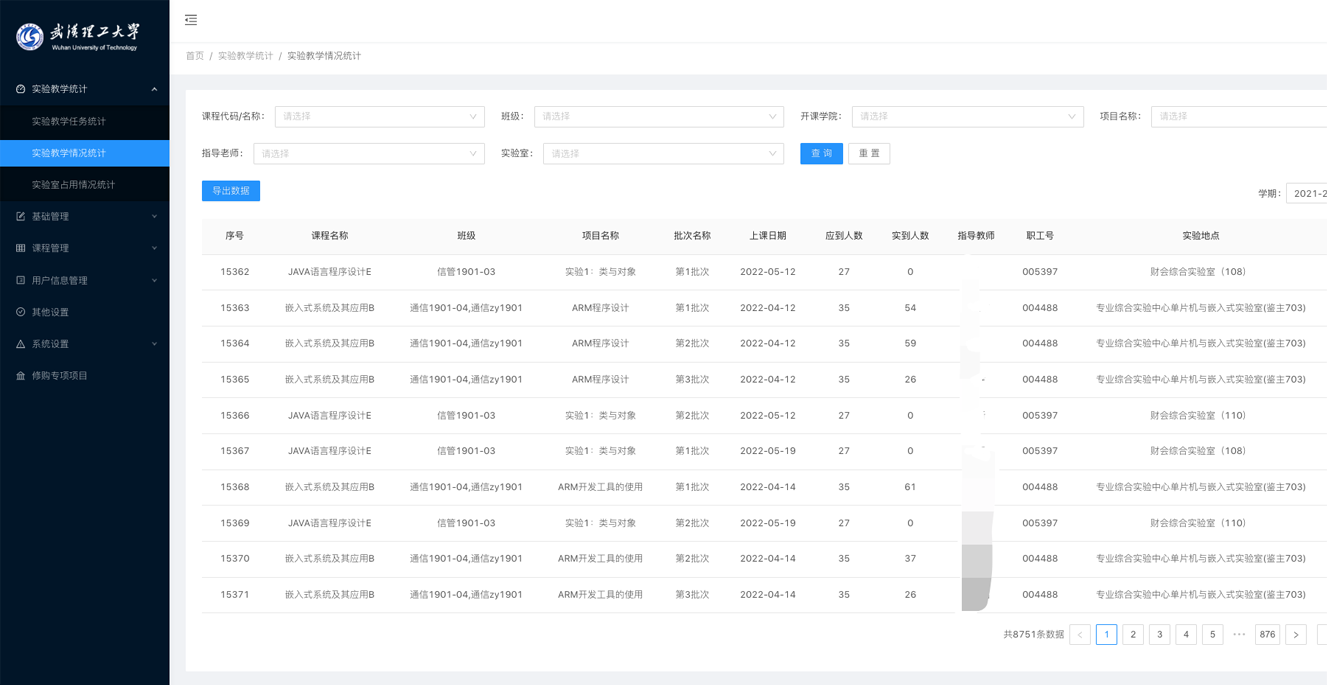This screenshot has width=1327, height=685.
Task: Click the 修购专项项目 bank icon
Action: [20, 376]
